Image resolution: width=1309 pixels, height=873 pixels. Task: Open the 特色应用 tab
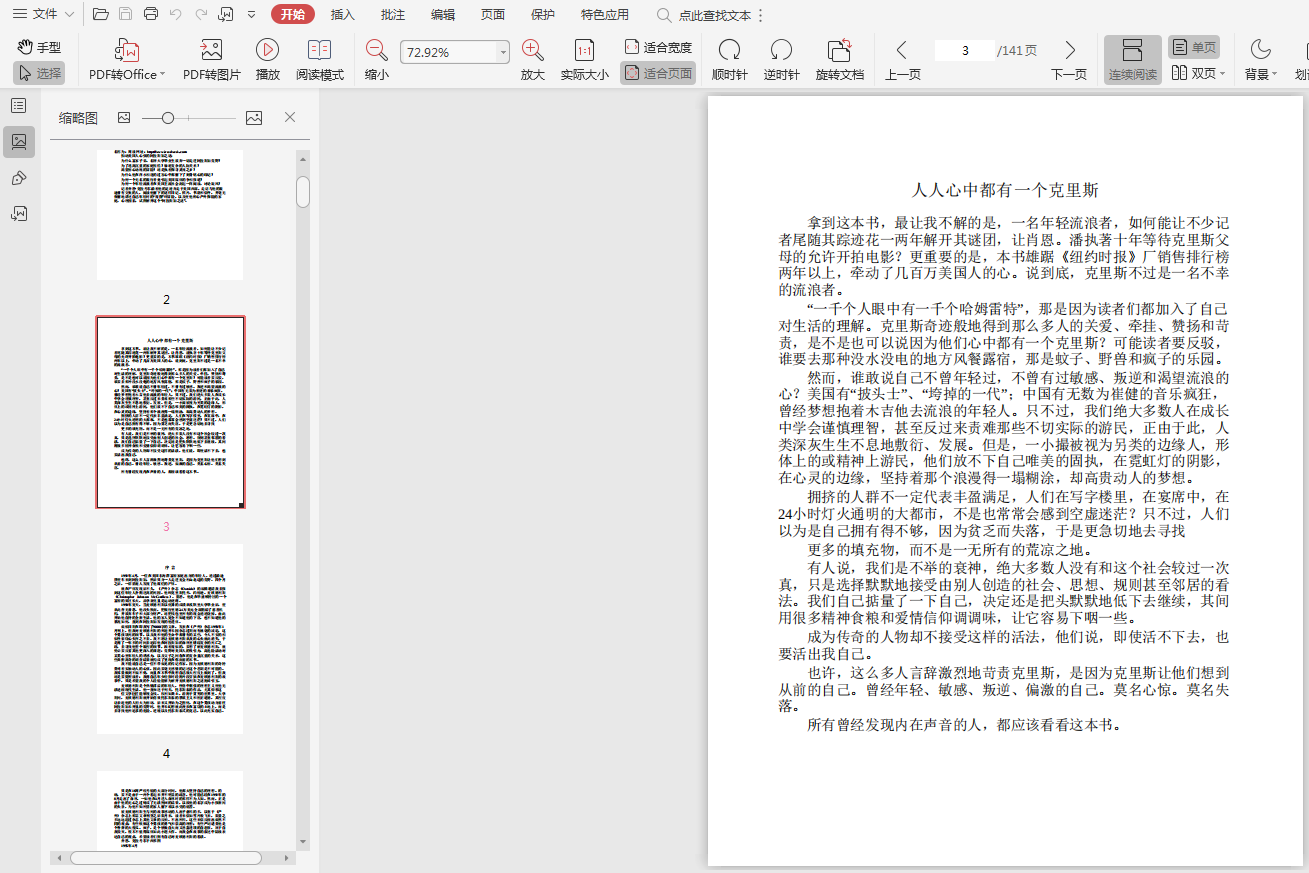click(x=605, y=14)
